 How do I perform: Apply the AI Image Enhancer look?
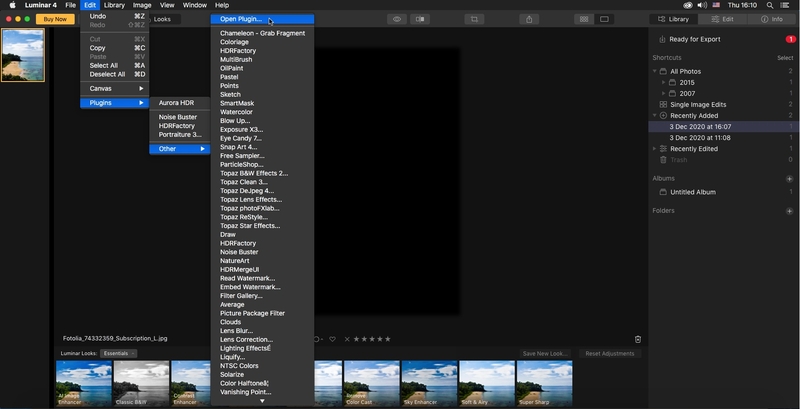point(84,384)
